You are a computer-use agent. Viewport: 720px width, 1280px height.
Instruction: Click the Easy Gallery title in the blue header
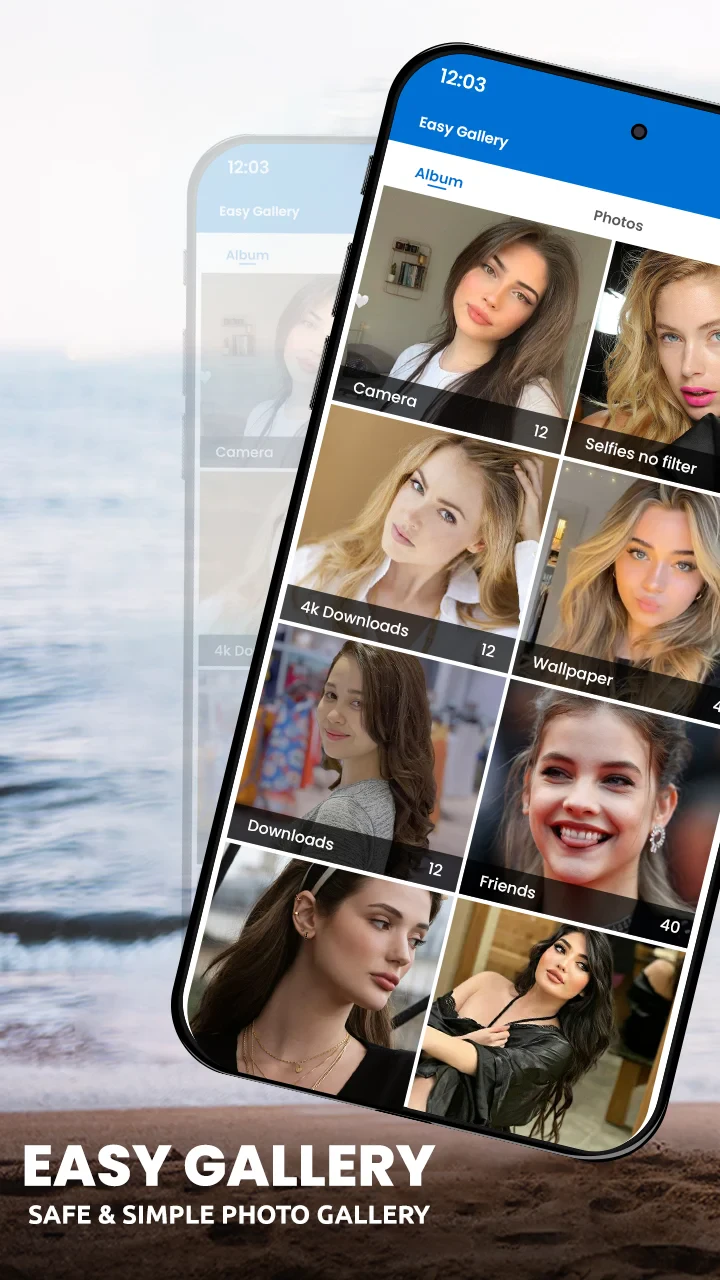(x=463, y=131)
